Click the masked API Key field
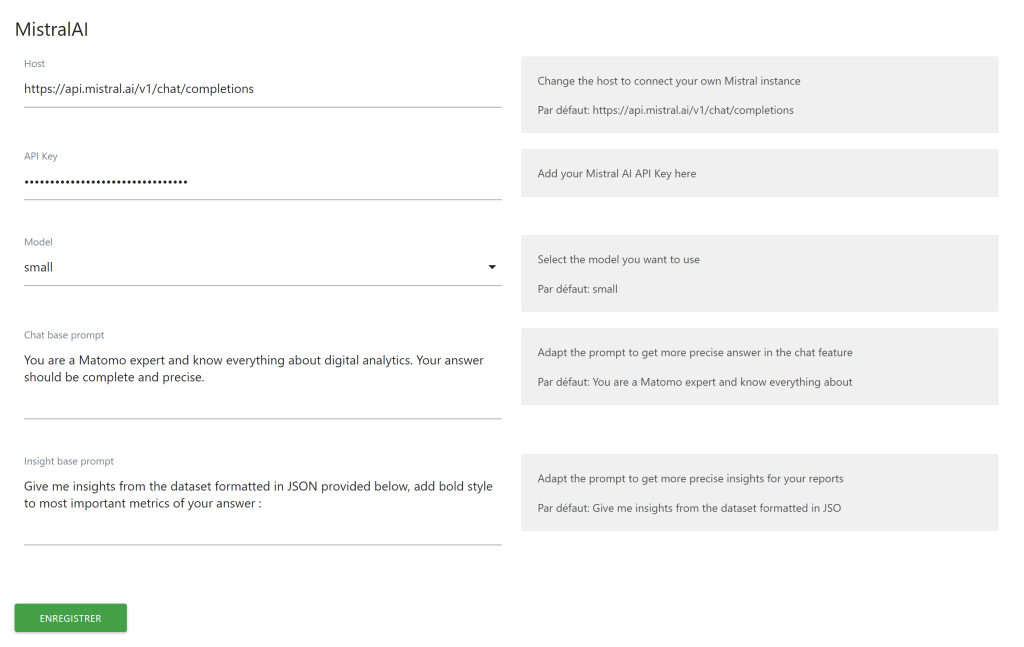The width and height of the screenshot is (1024, 647). click(x=262, y=181)
